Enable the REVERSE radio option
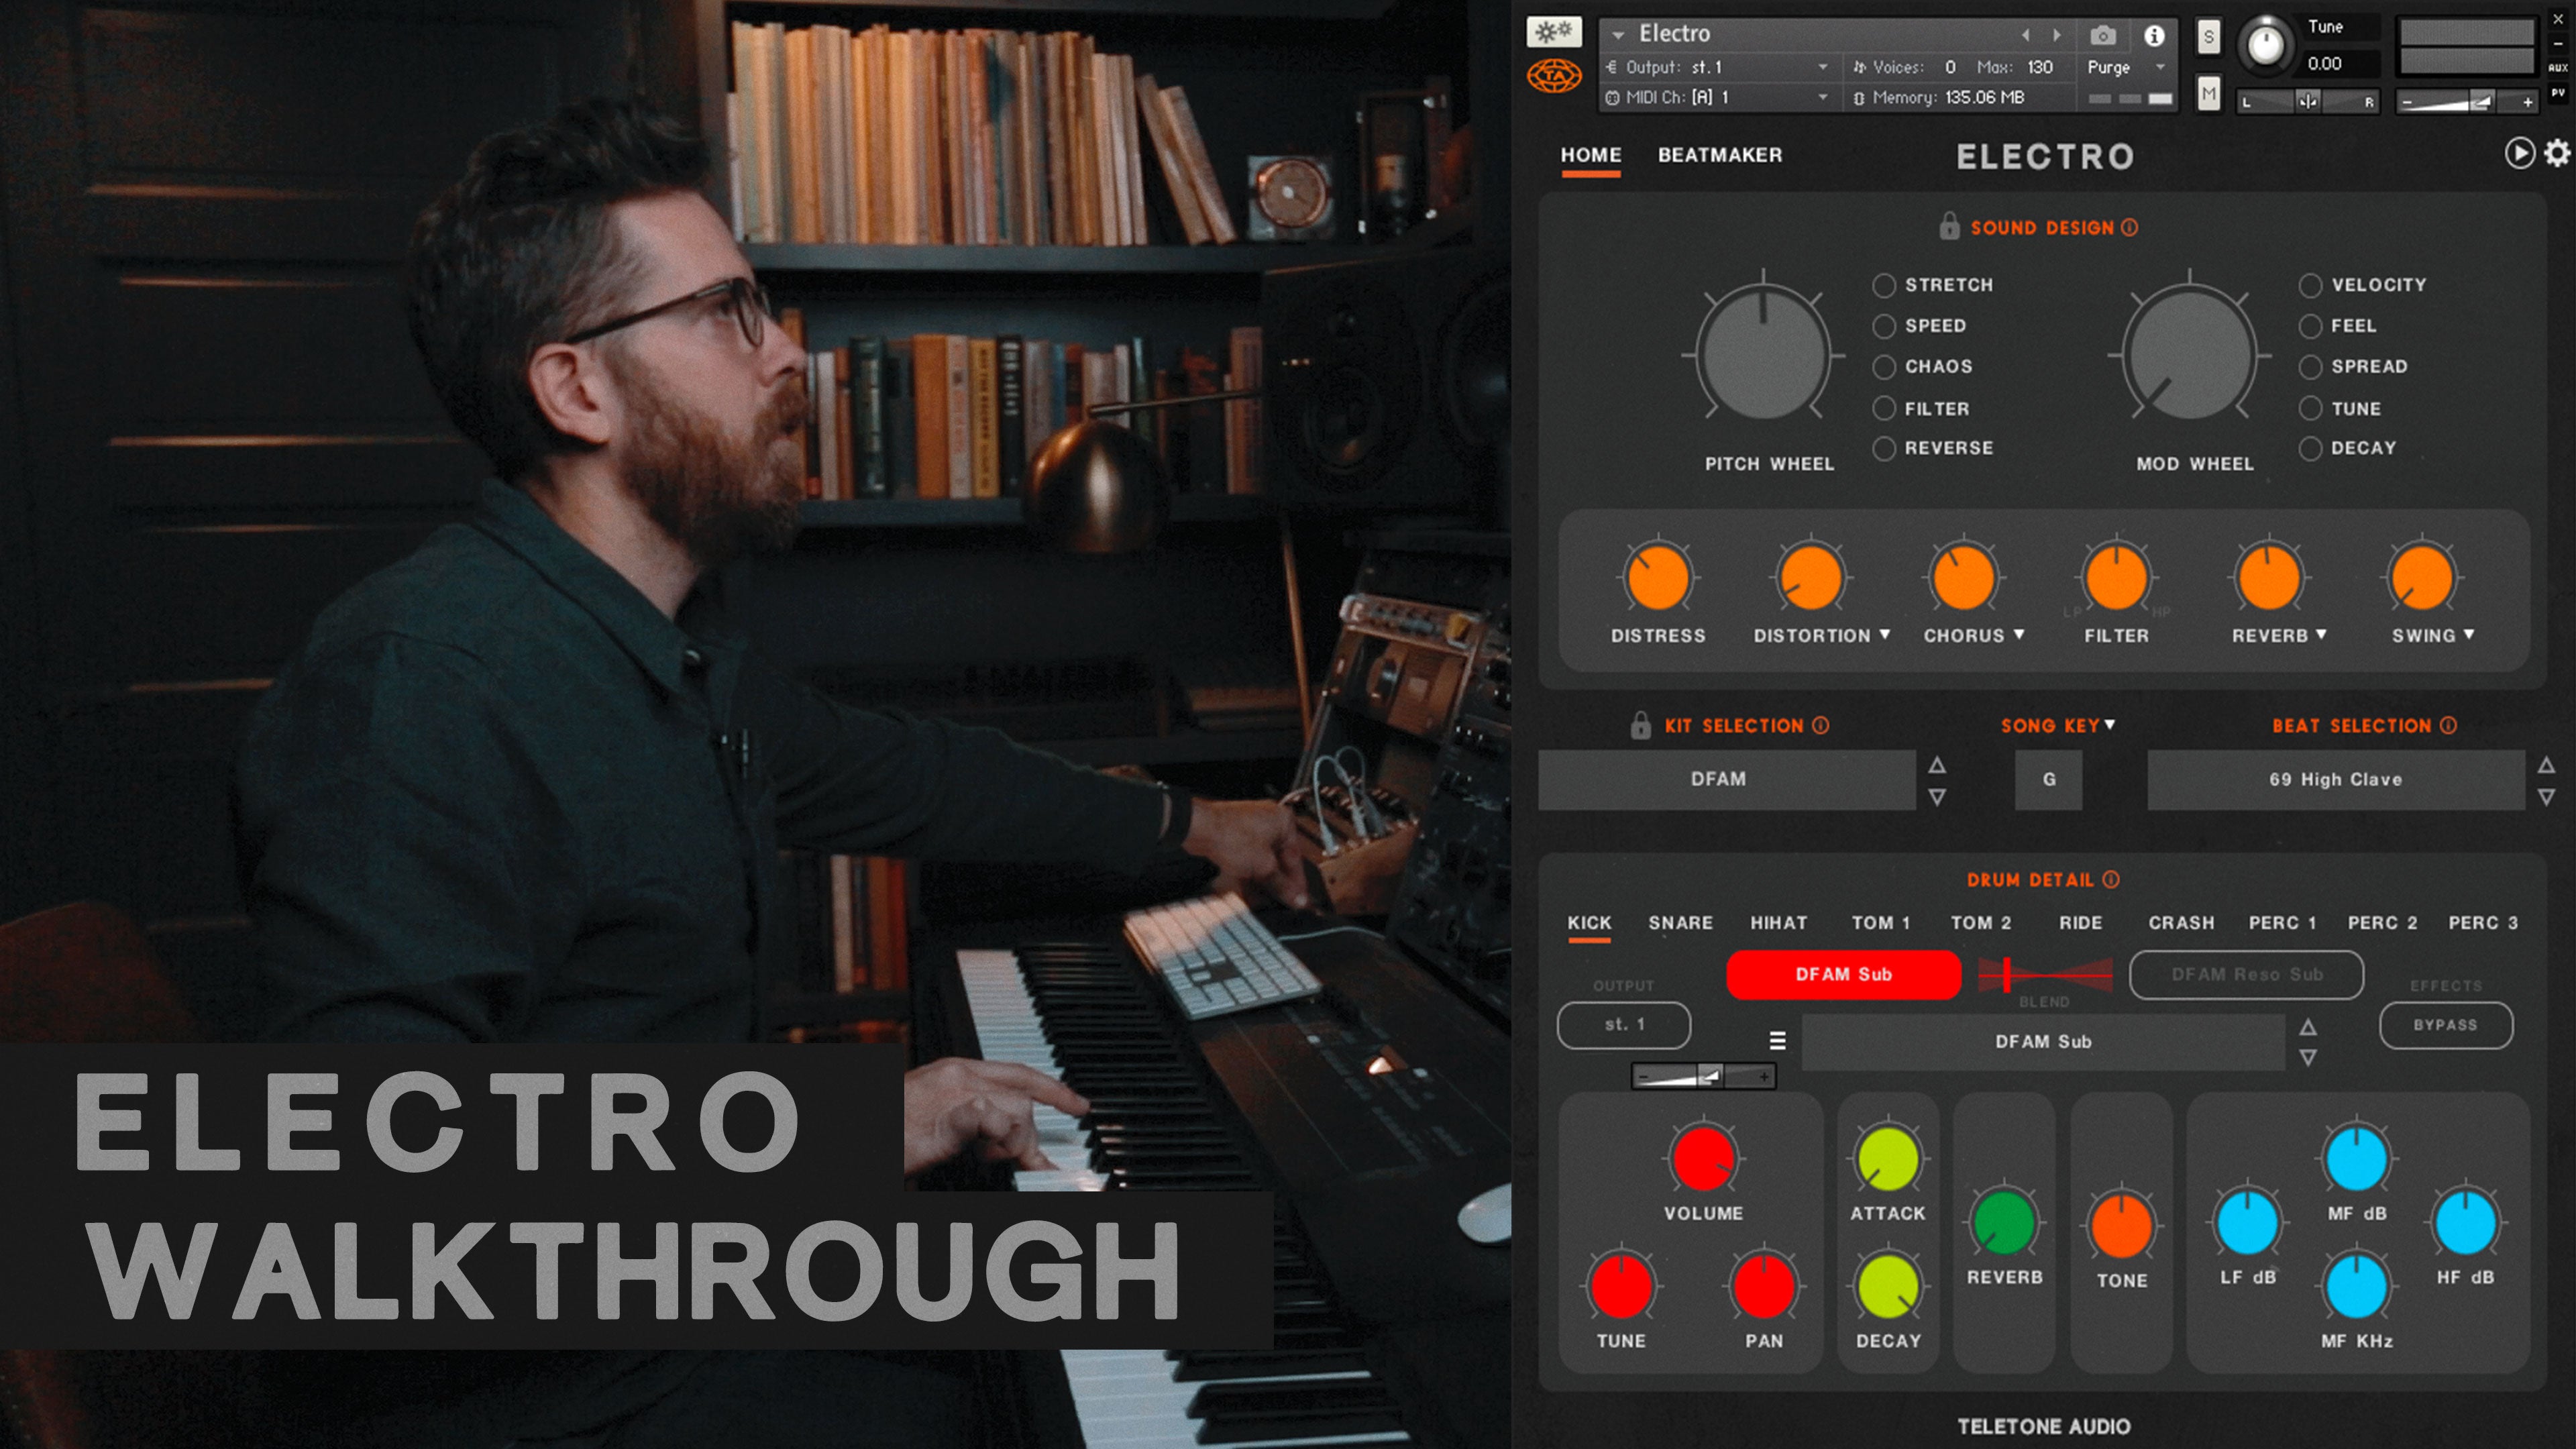This screenshot has width=2576, height=1449. (x=1884, y=449)
